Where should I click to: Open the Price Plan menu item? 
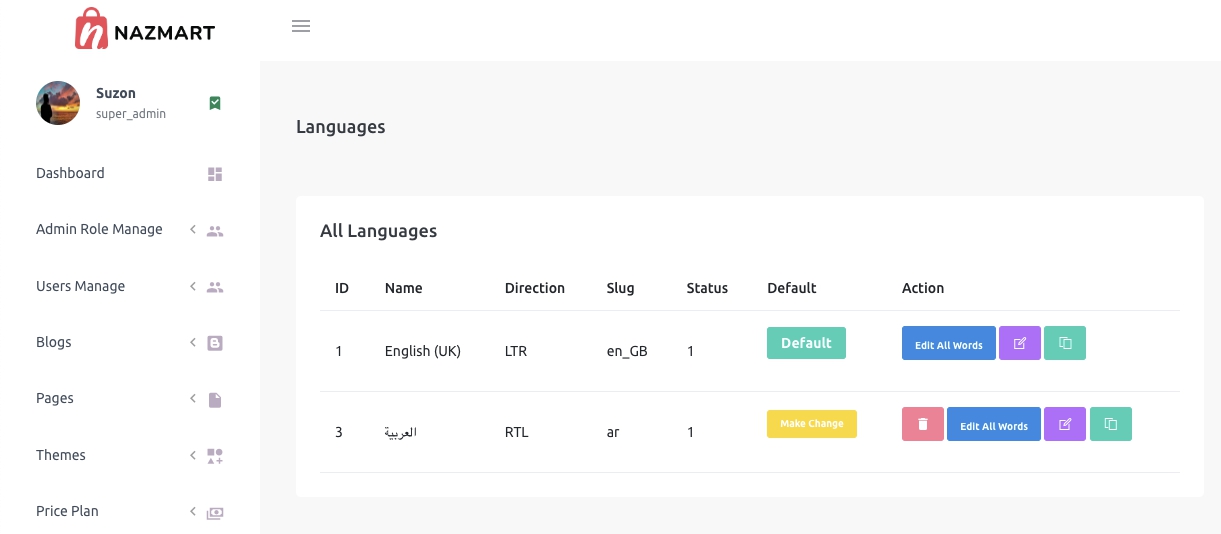point(67,511)
